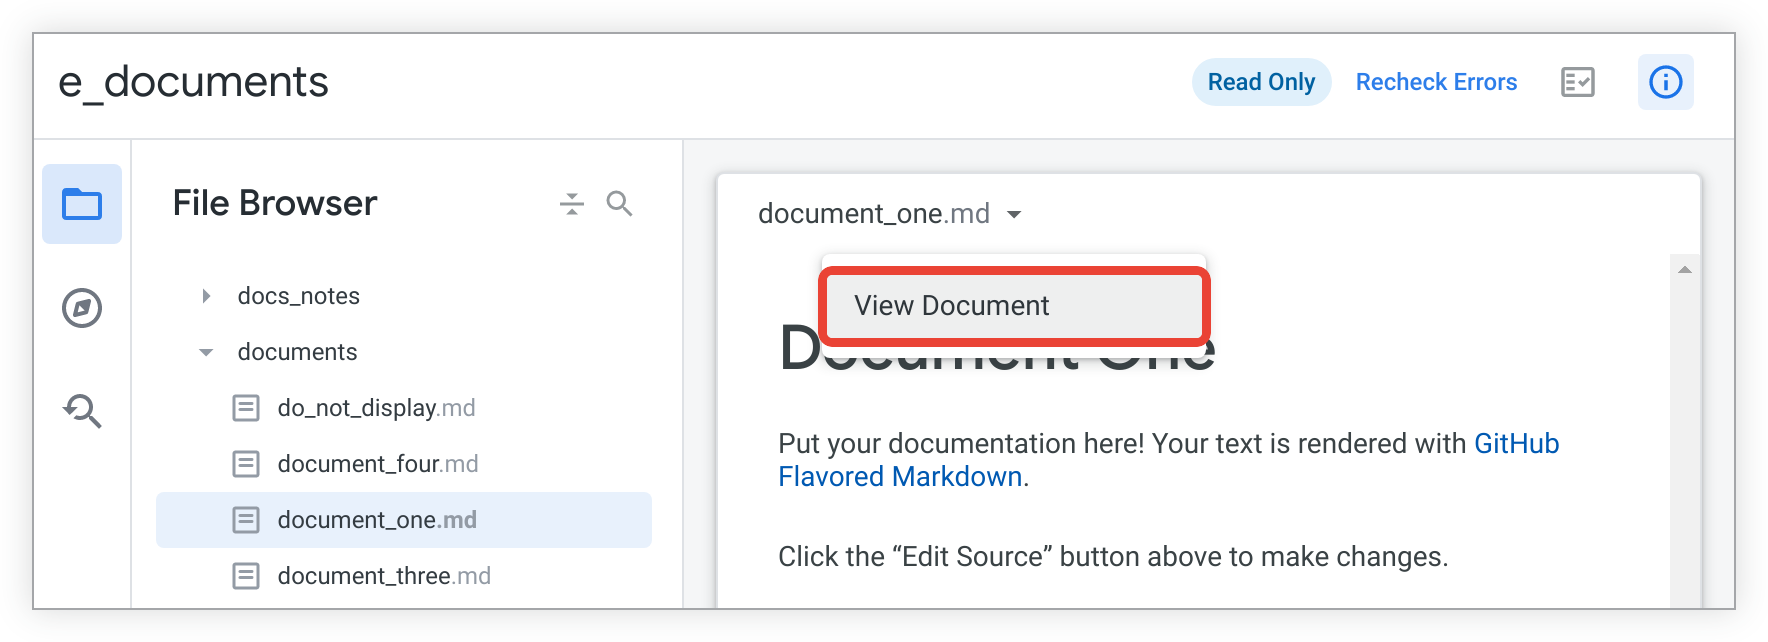1768x642 pixels.
Task: Open document_three.md from the file list
Action: point(384,576)
